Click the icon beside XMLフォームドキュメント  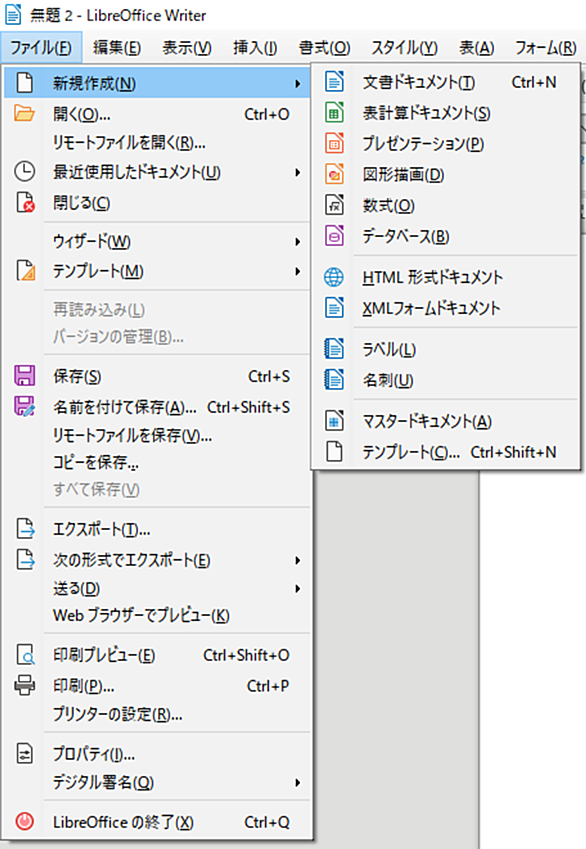(x=334, y=308)
